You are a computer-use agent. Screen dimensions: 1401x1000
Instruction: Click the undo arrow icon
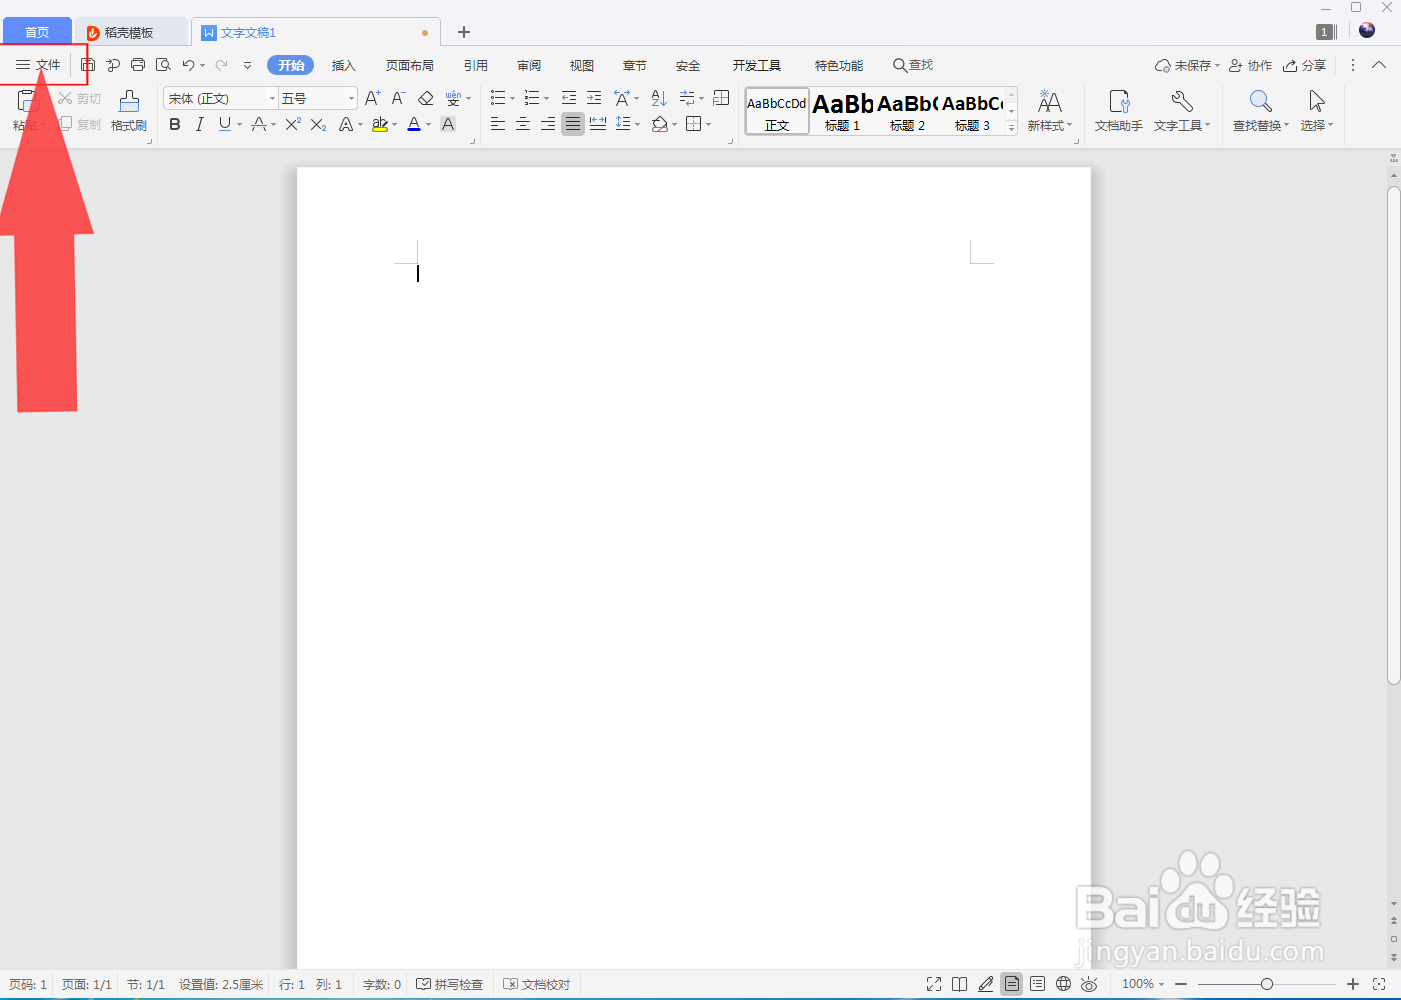[x=188, y=65]
